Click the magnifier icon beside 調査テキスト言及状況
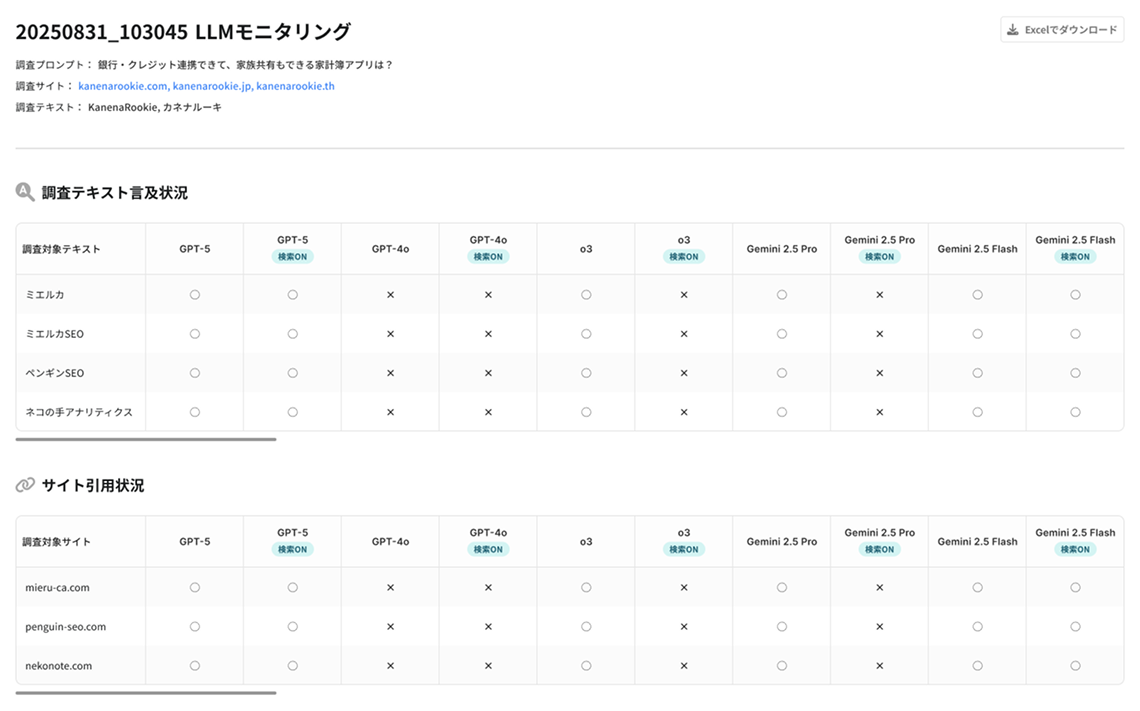Screen dimensions: 1140x711 25,192
